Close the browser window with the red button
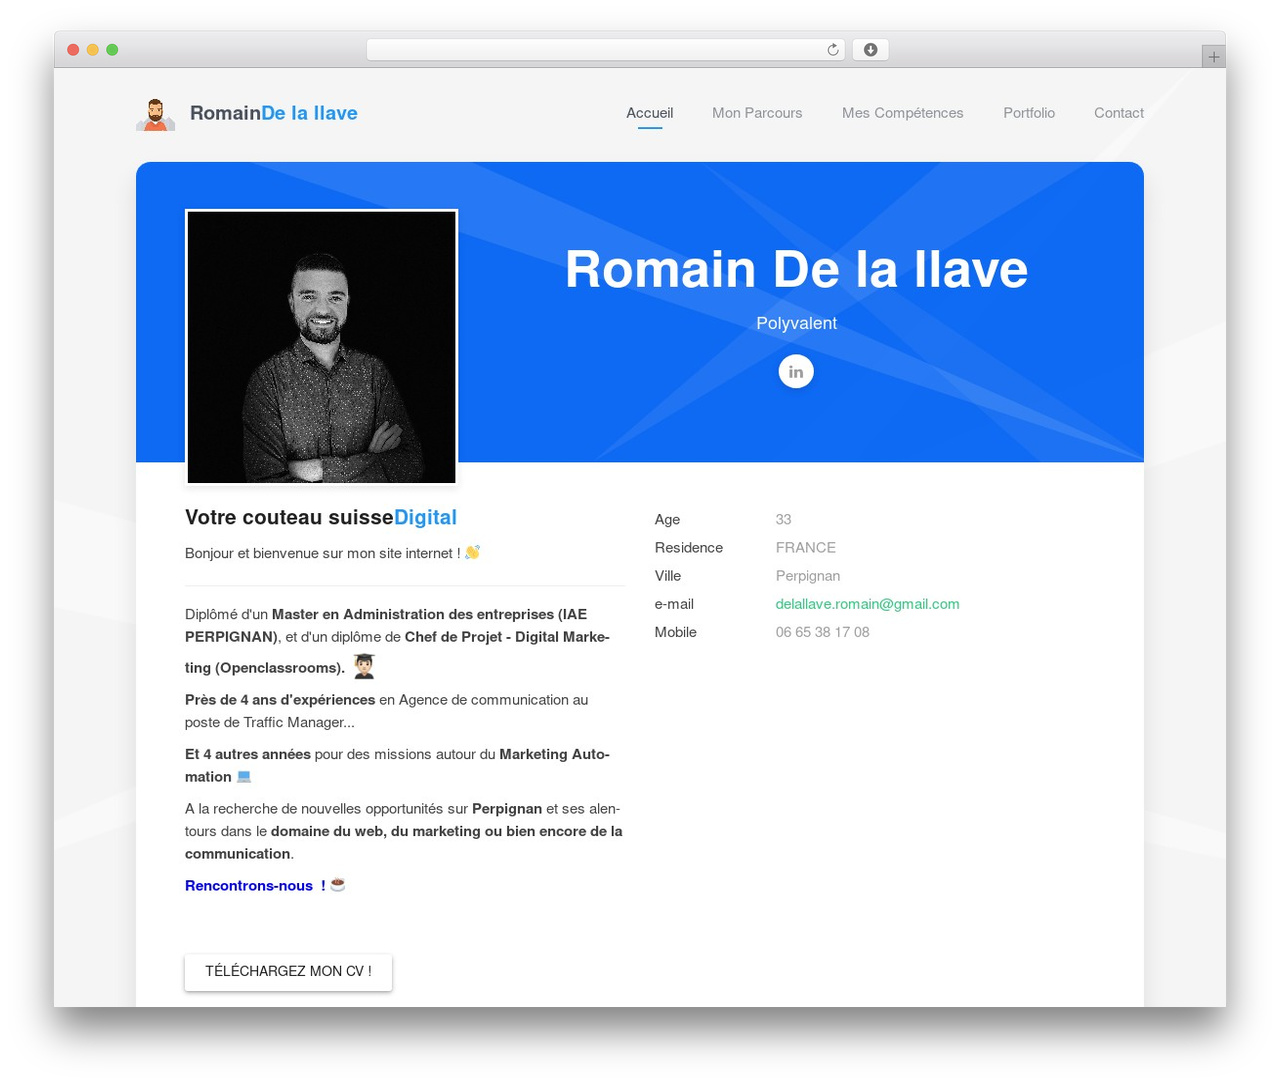This screenshot has height=1084, width=1280. click(x=73, y=50)
